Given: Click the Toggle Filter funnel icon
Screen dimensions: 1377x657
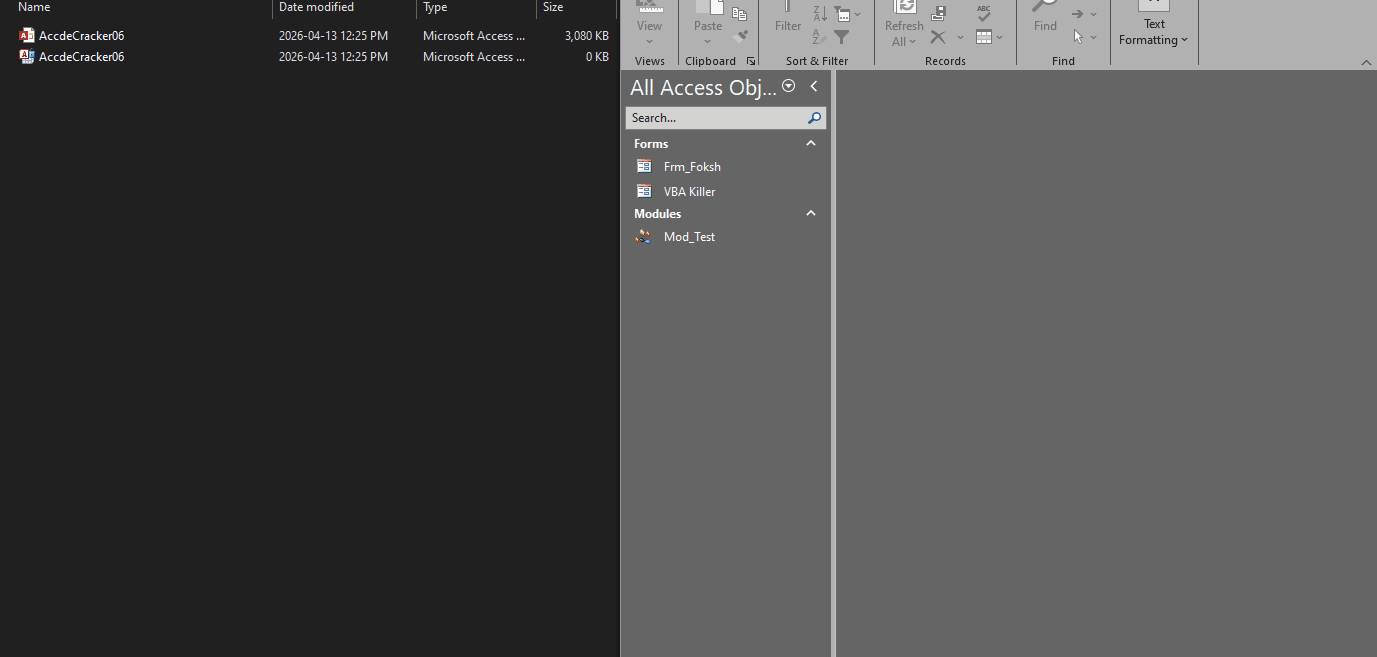Looking at the screenshot, I should (842, 37).
